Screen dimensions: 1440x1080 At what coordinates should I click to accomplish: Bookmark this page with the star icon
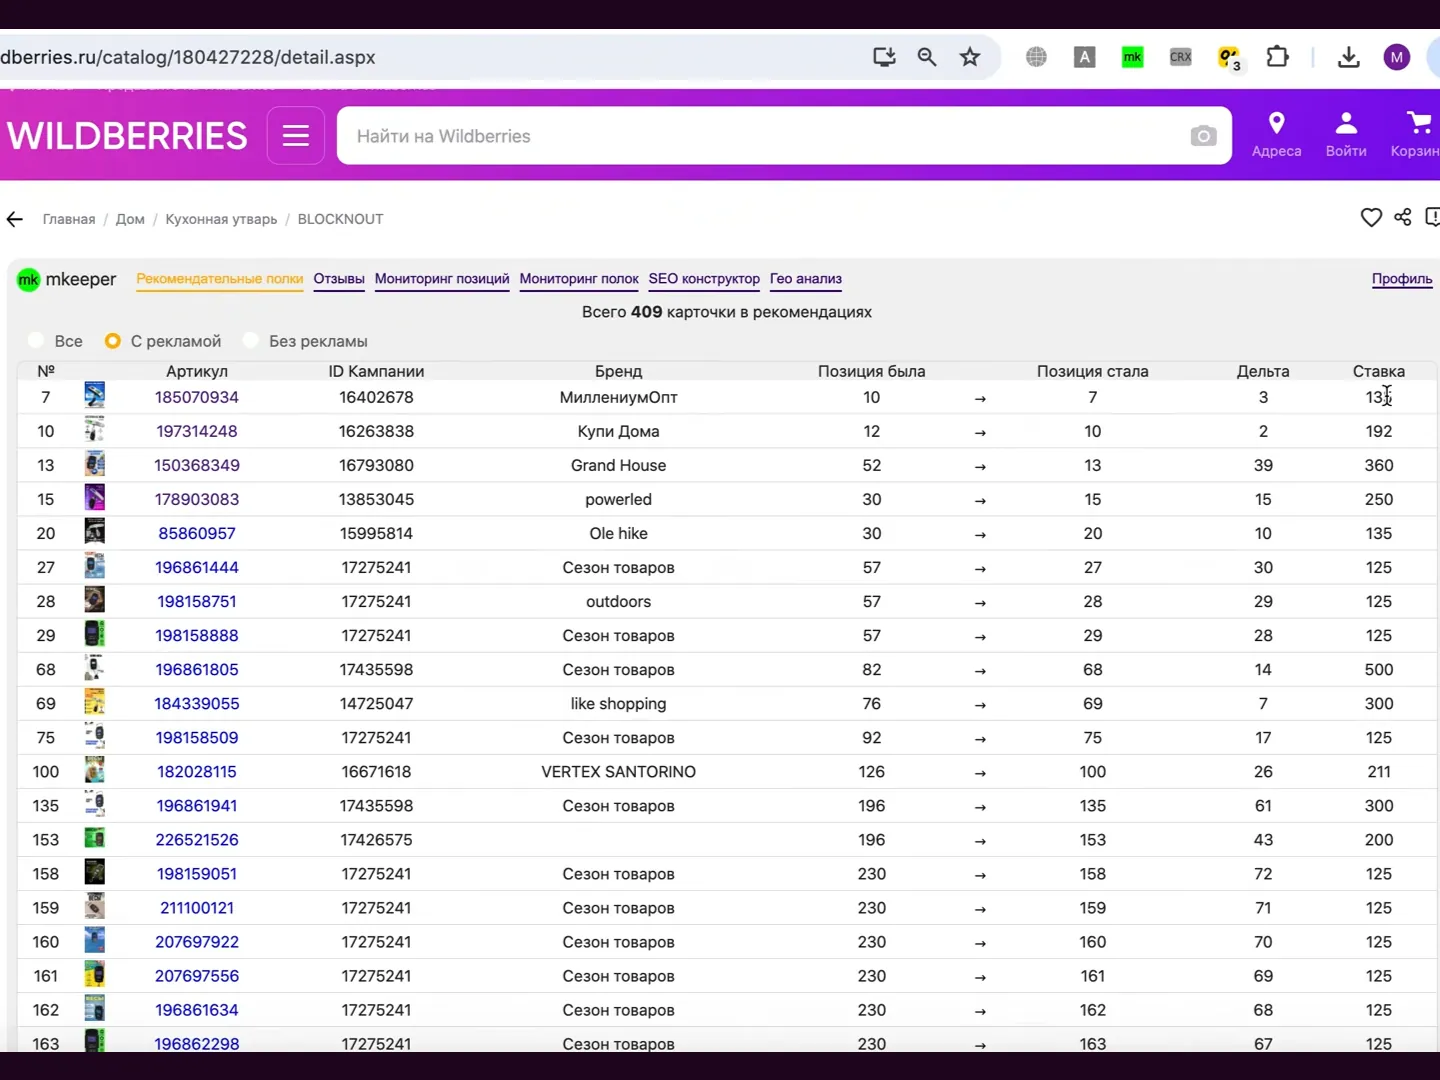coord(970,57)
